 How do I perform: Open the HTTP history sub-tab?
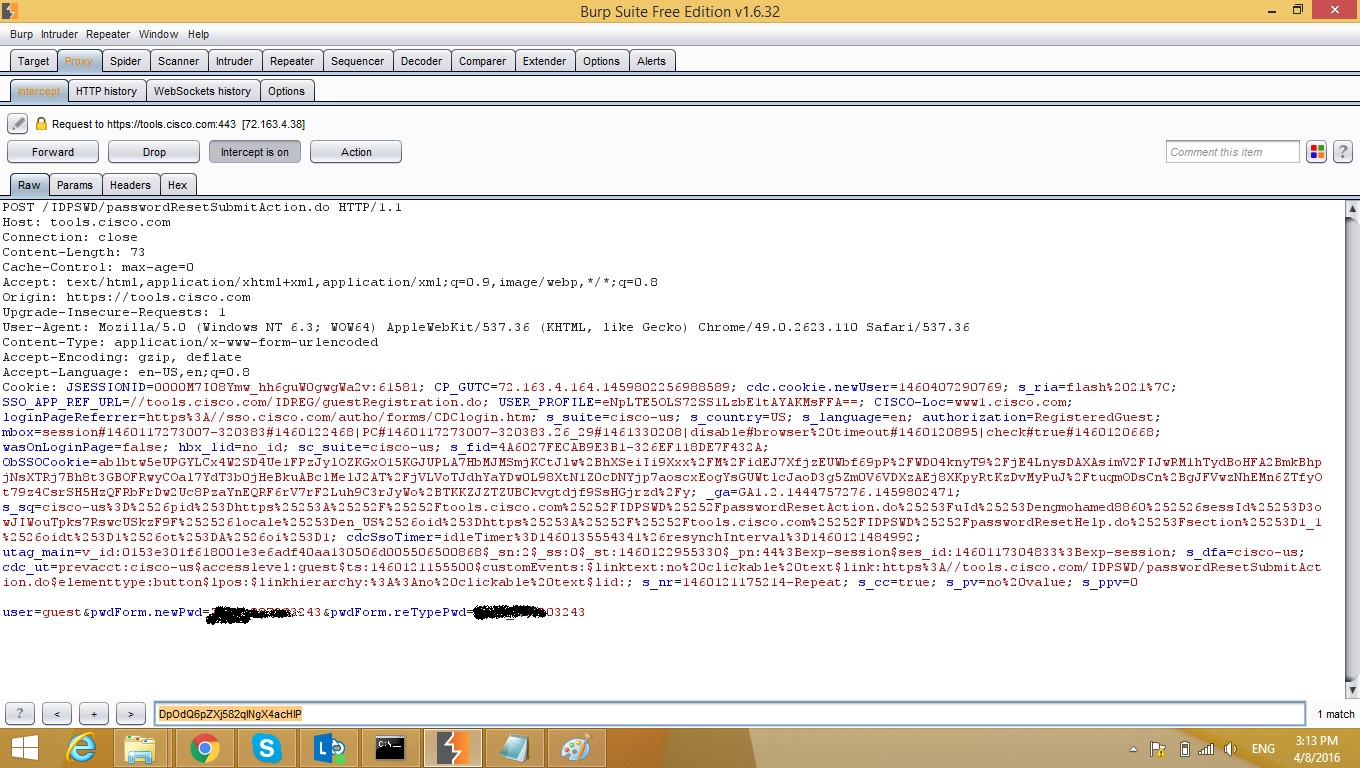tap(106, 91)
